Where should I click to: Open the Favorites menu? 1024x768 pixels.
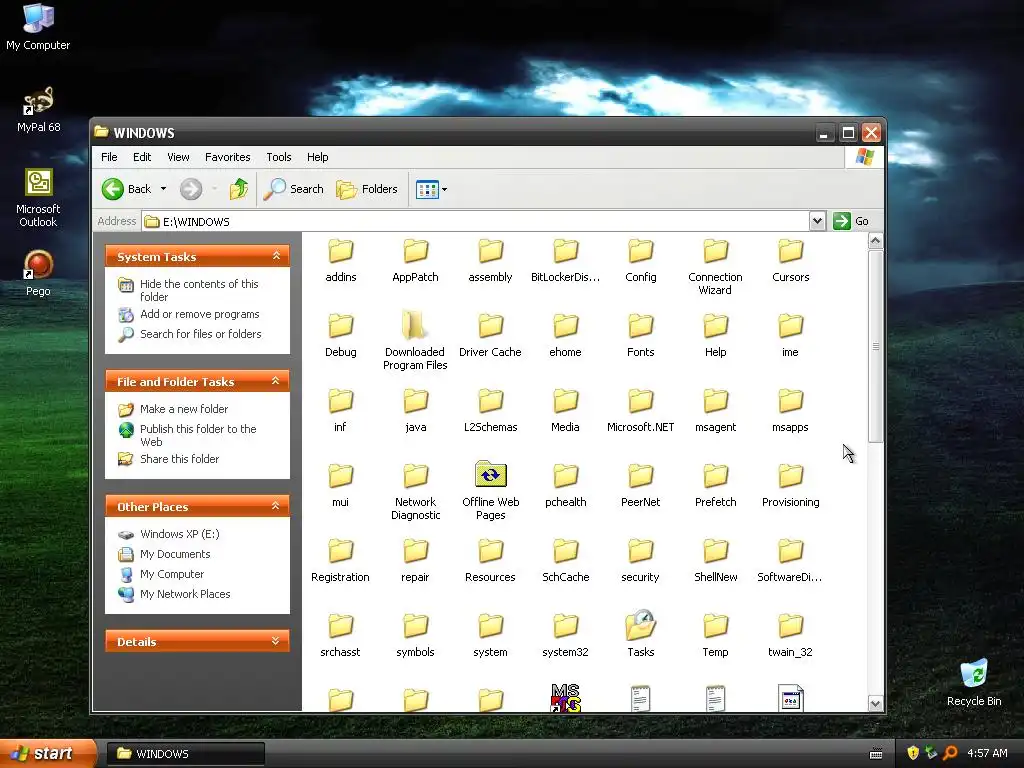[x=227, y=157]
